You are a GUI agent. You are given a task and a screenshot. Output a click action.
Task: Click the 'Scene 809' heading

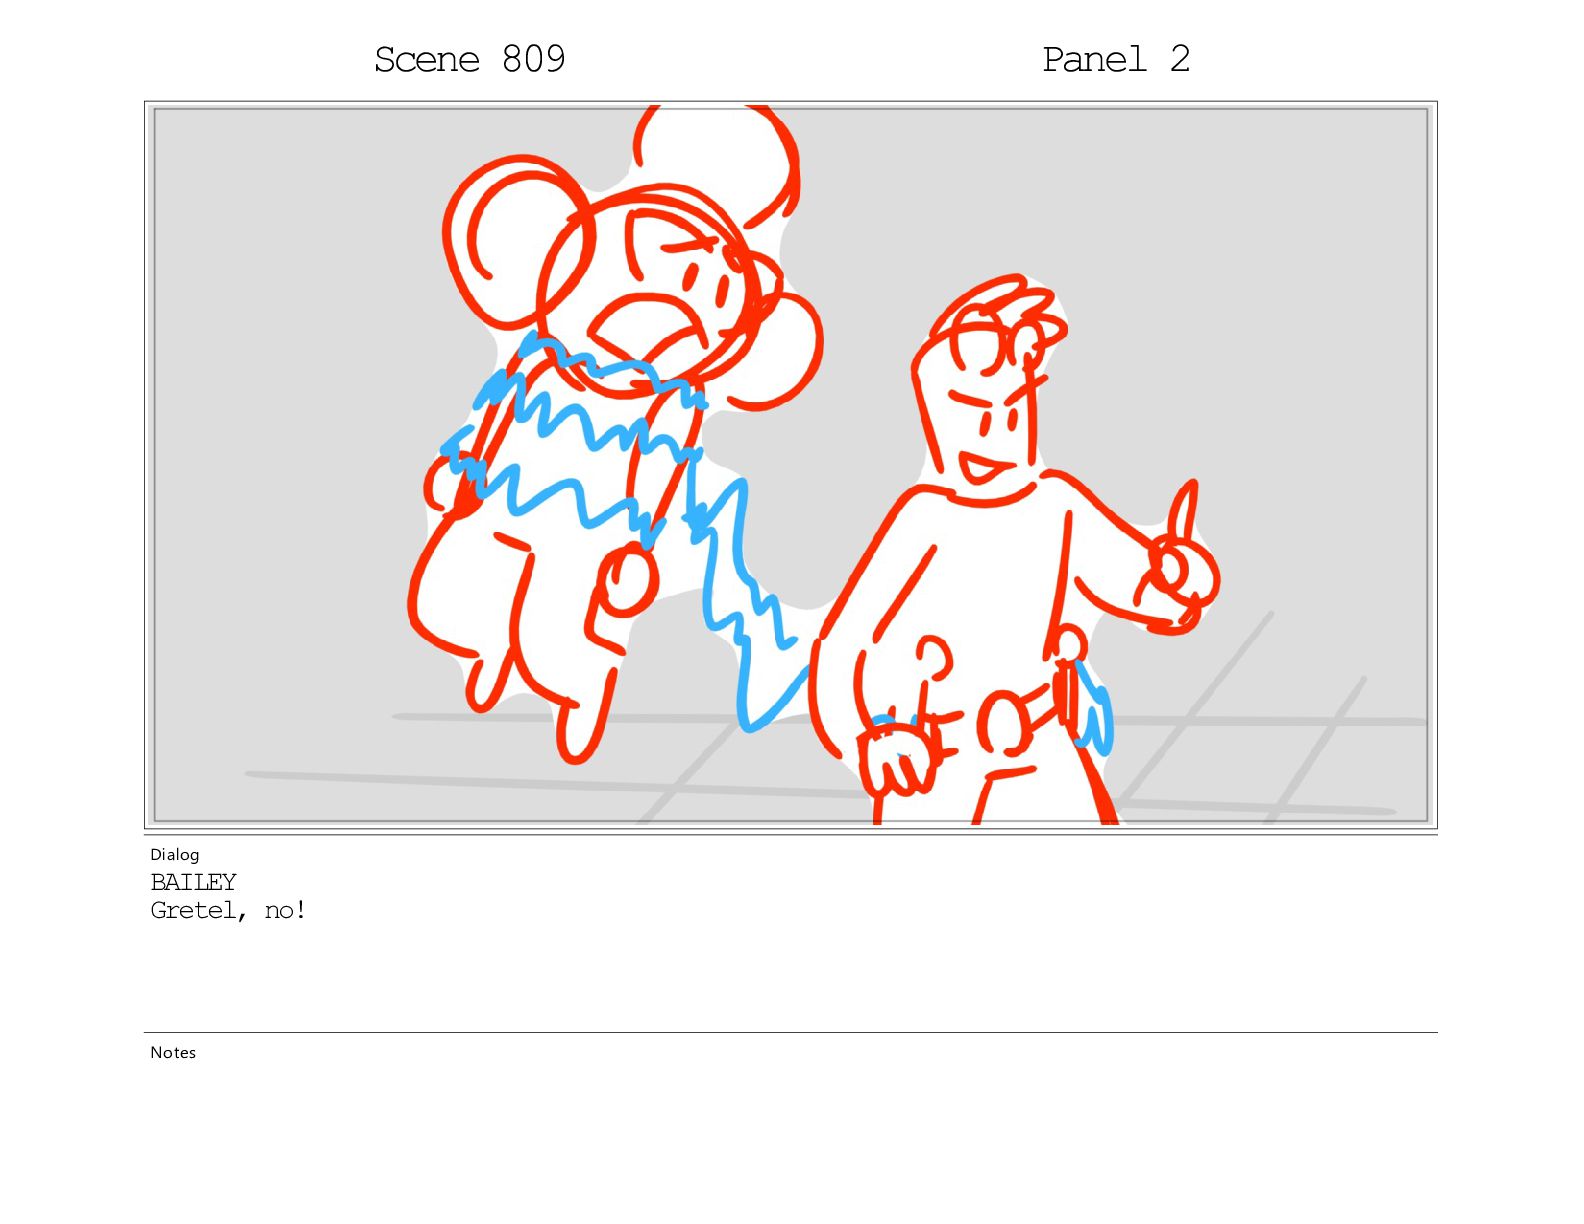point(470,60)
